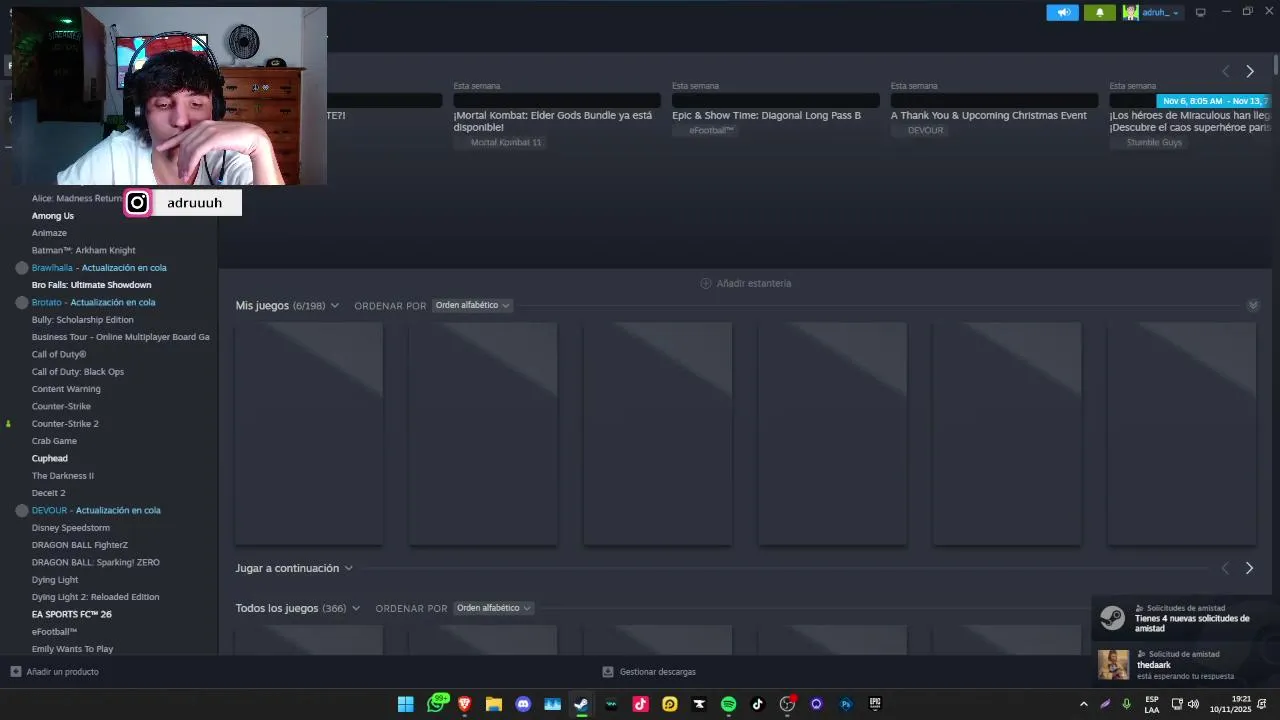The width and height of the screenshot is (1280, 720).
Task: Select Disney Speedstorm
Action: pyautogui.click(x=71, y=528)
